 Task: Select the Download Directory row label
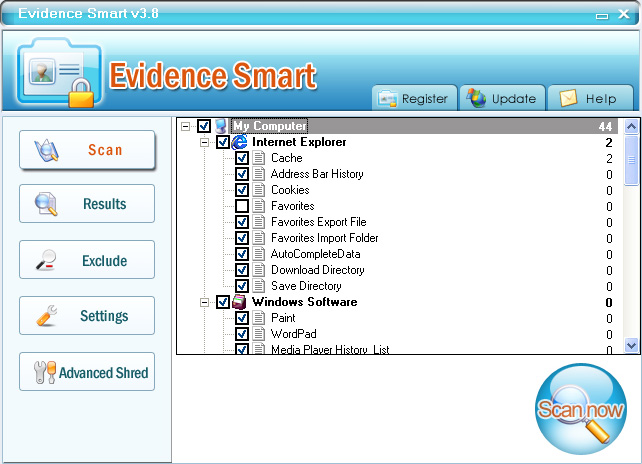318,270
